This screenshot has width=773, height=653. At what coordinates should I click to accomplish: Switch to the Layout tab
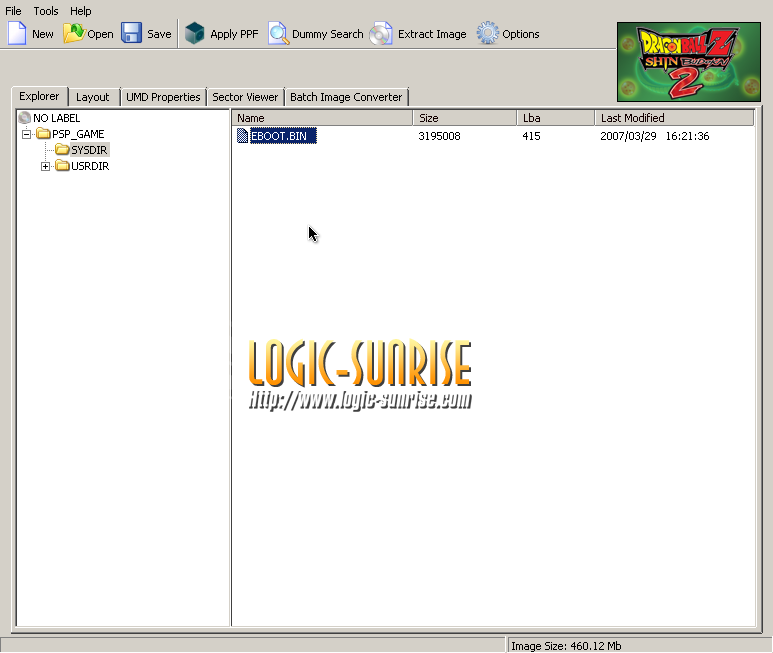(93, 97)
